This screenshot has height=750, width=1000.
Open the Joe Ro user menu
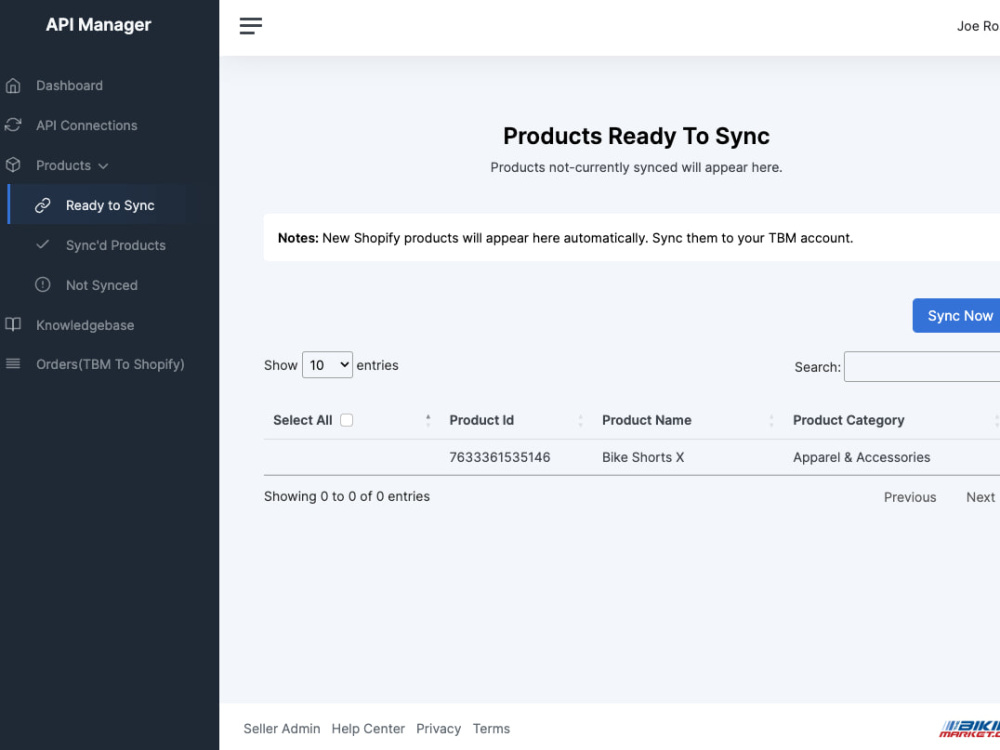(978, 26)
